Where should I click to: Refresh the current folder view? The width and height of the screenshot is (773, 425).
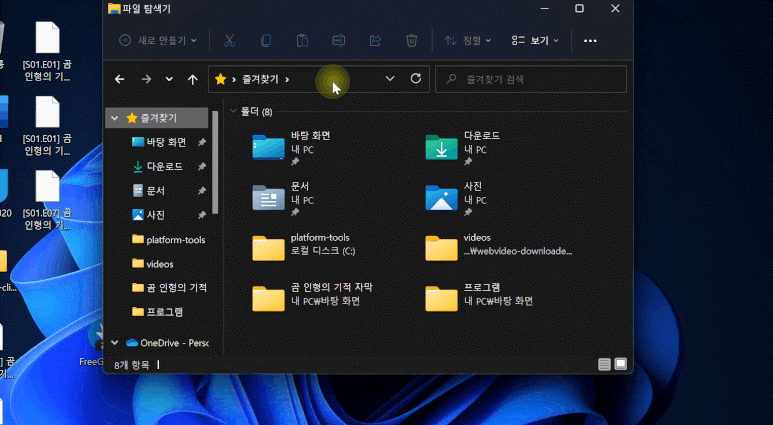[x=416, y=79]
